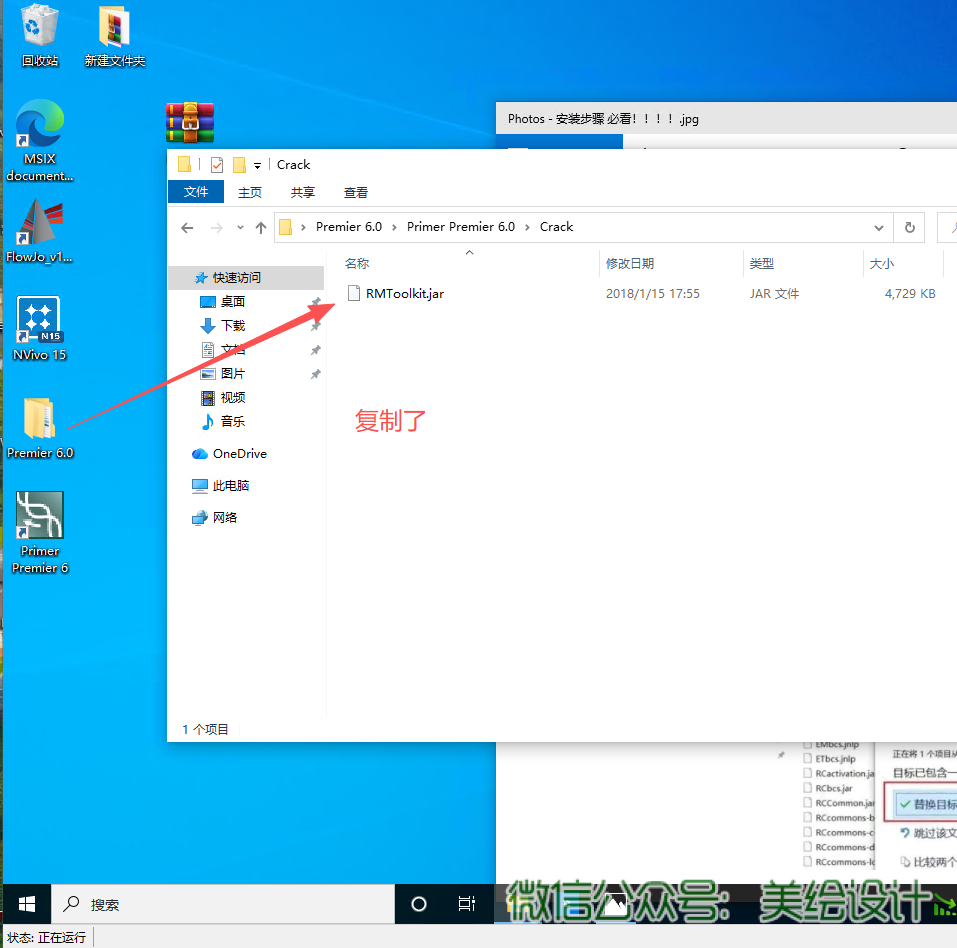
Task: Select the Premier 6.0 folder on desktop
Action: tap(40, 419)
